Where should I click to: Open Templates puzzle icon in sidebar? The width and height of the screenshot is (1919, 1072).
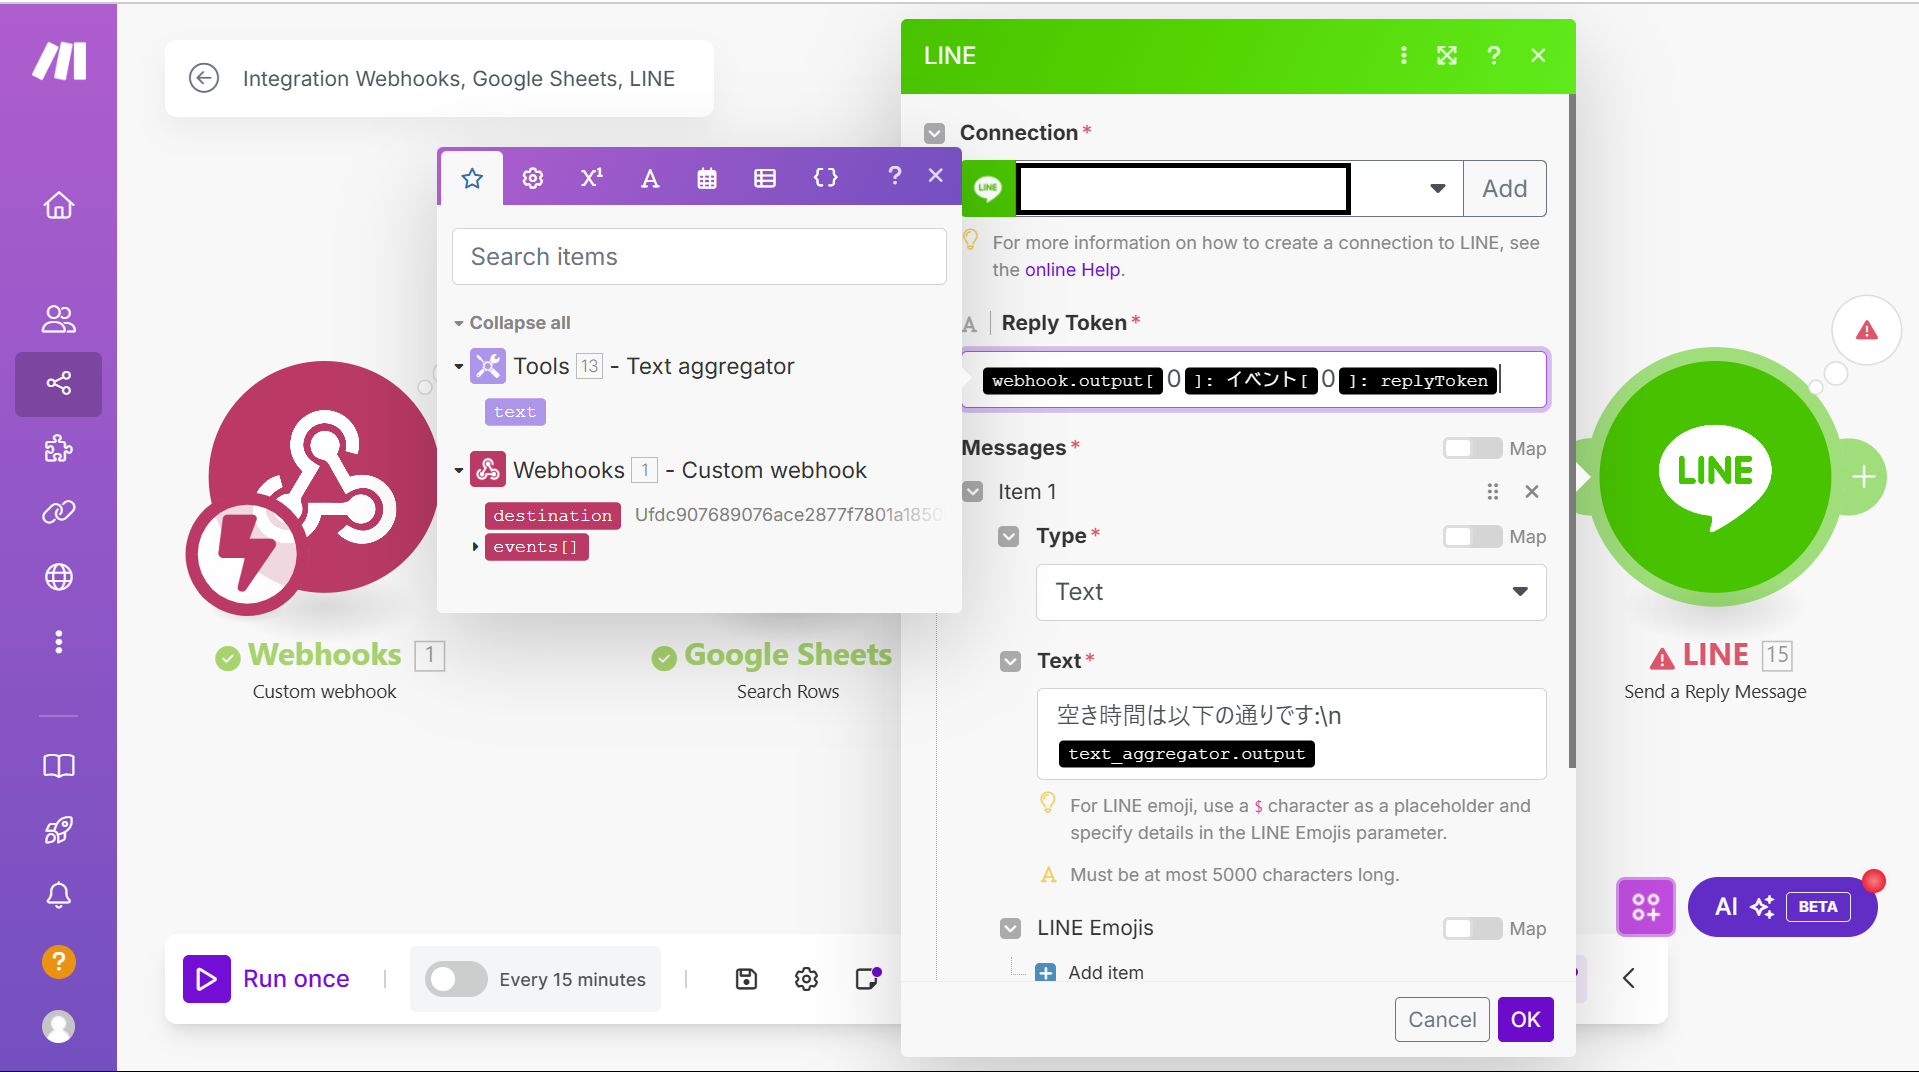[59, 448]
